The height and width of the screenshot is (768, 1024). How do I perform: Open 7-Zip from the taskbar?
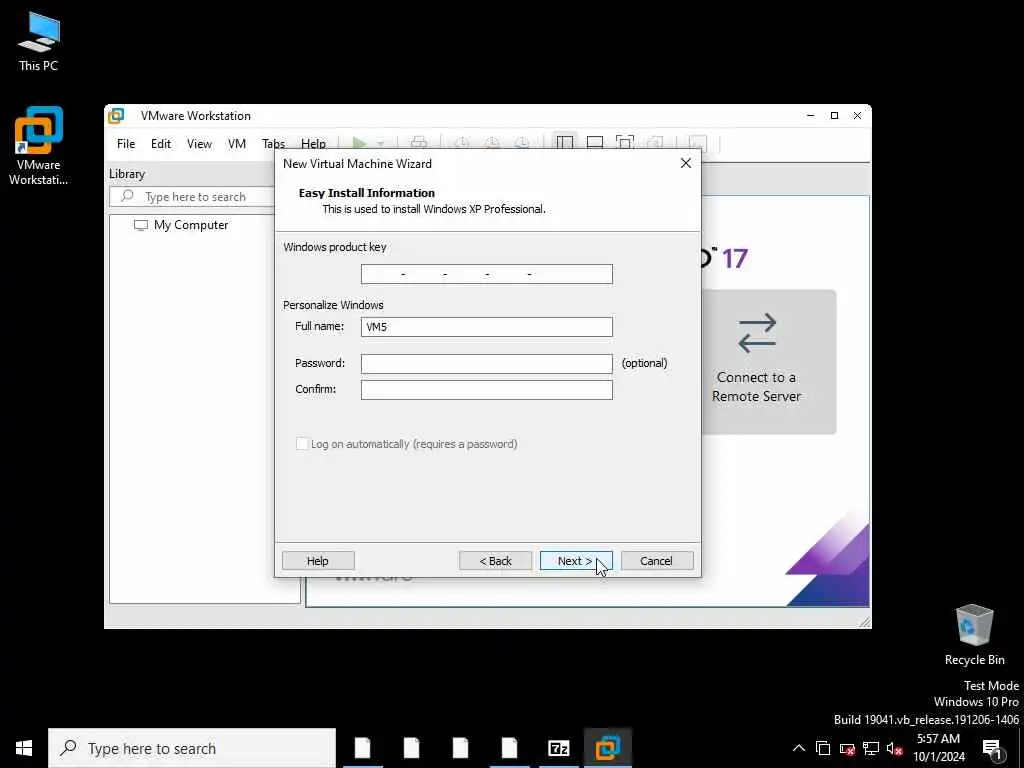[x=558, y=748]
